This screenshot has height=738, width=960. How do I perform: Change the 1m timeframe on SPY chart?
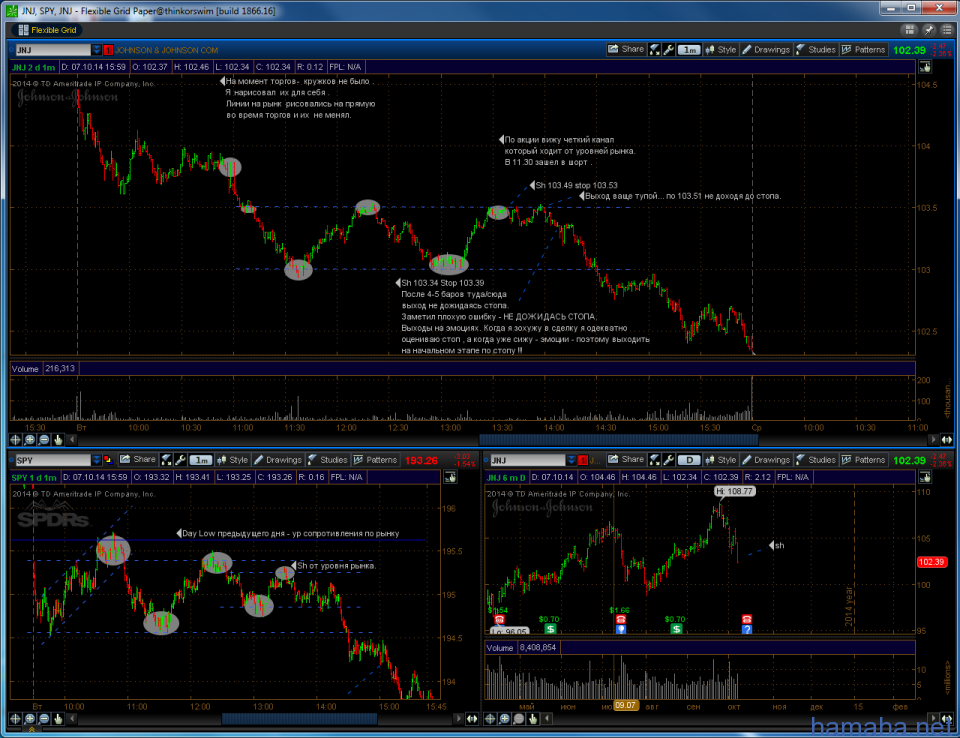click(x=201, y=460)
